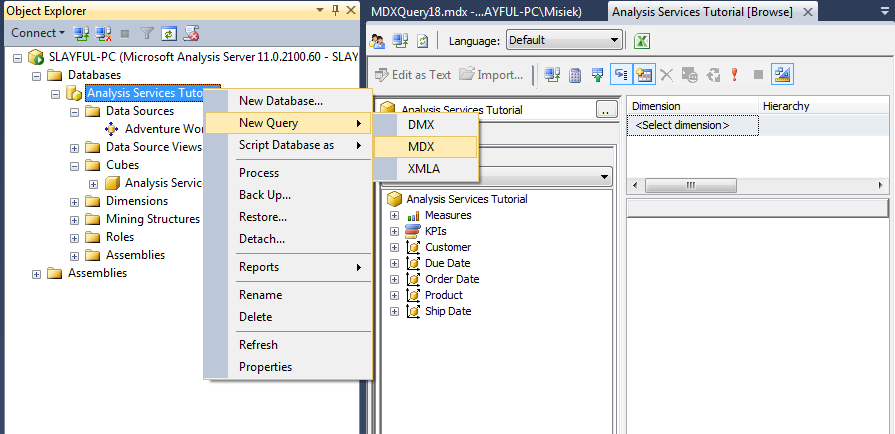Click Disconnect icon in Object Explorer
Image resolution: width=895 pixels, height=434 pixels.
tap(103, 34)
